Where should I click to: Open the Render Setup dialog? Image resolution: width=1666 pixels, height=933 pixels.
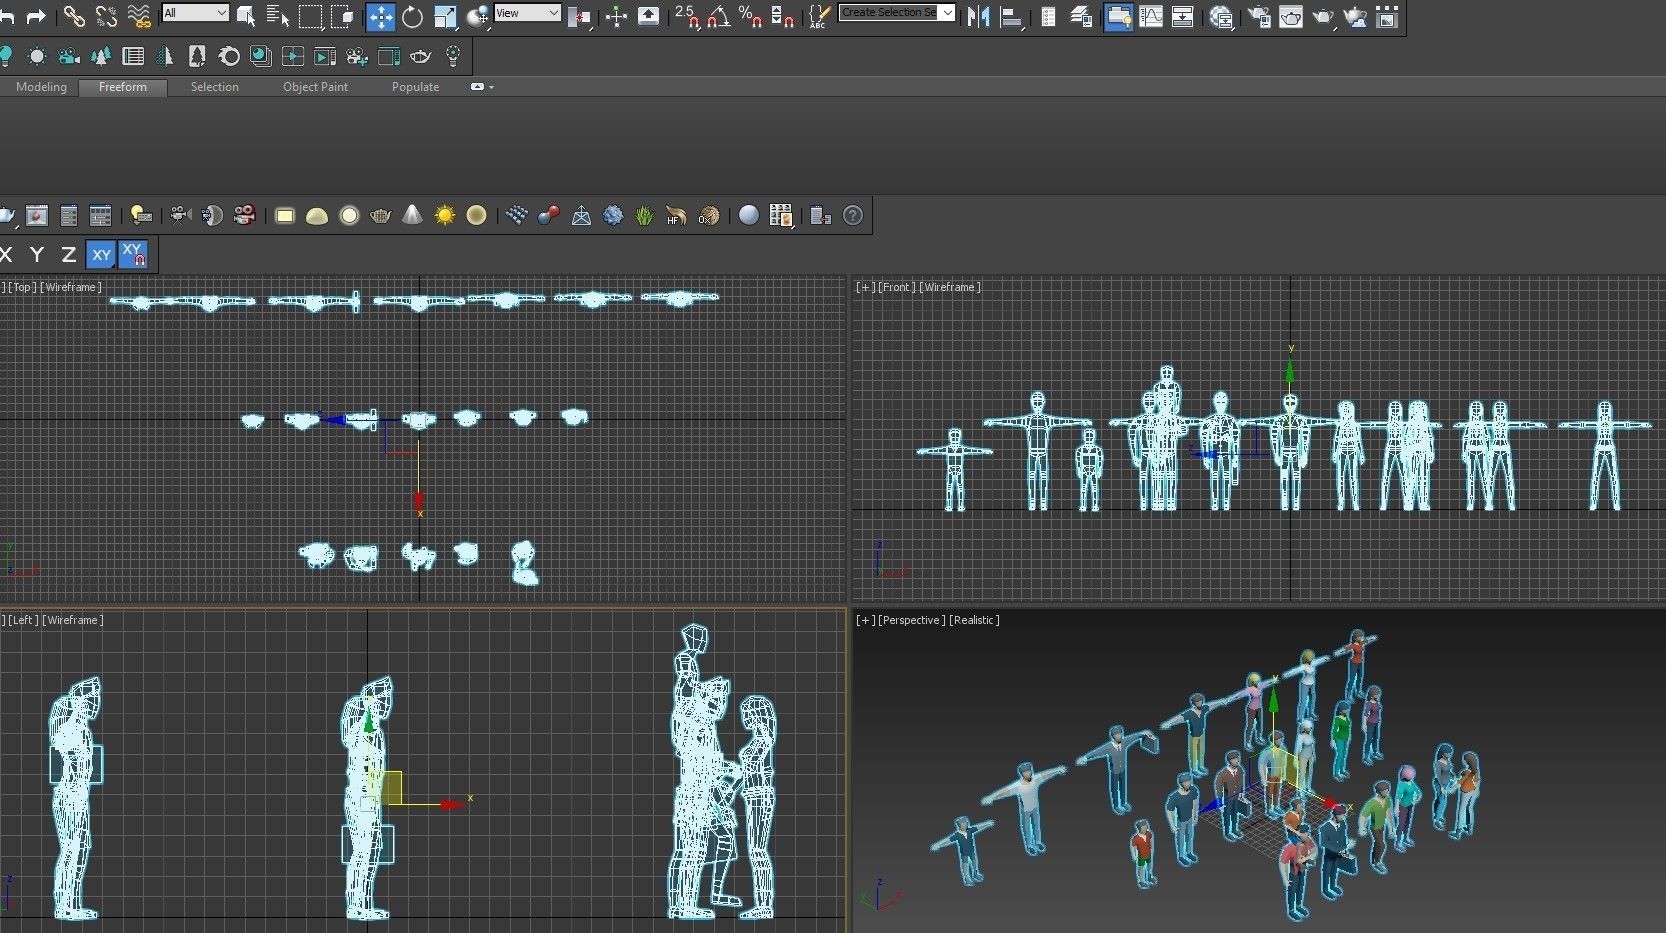[1259, 16]
